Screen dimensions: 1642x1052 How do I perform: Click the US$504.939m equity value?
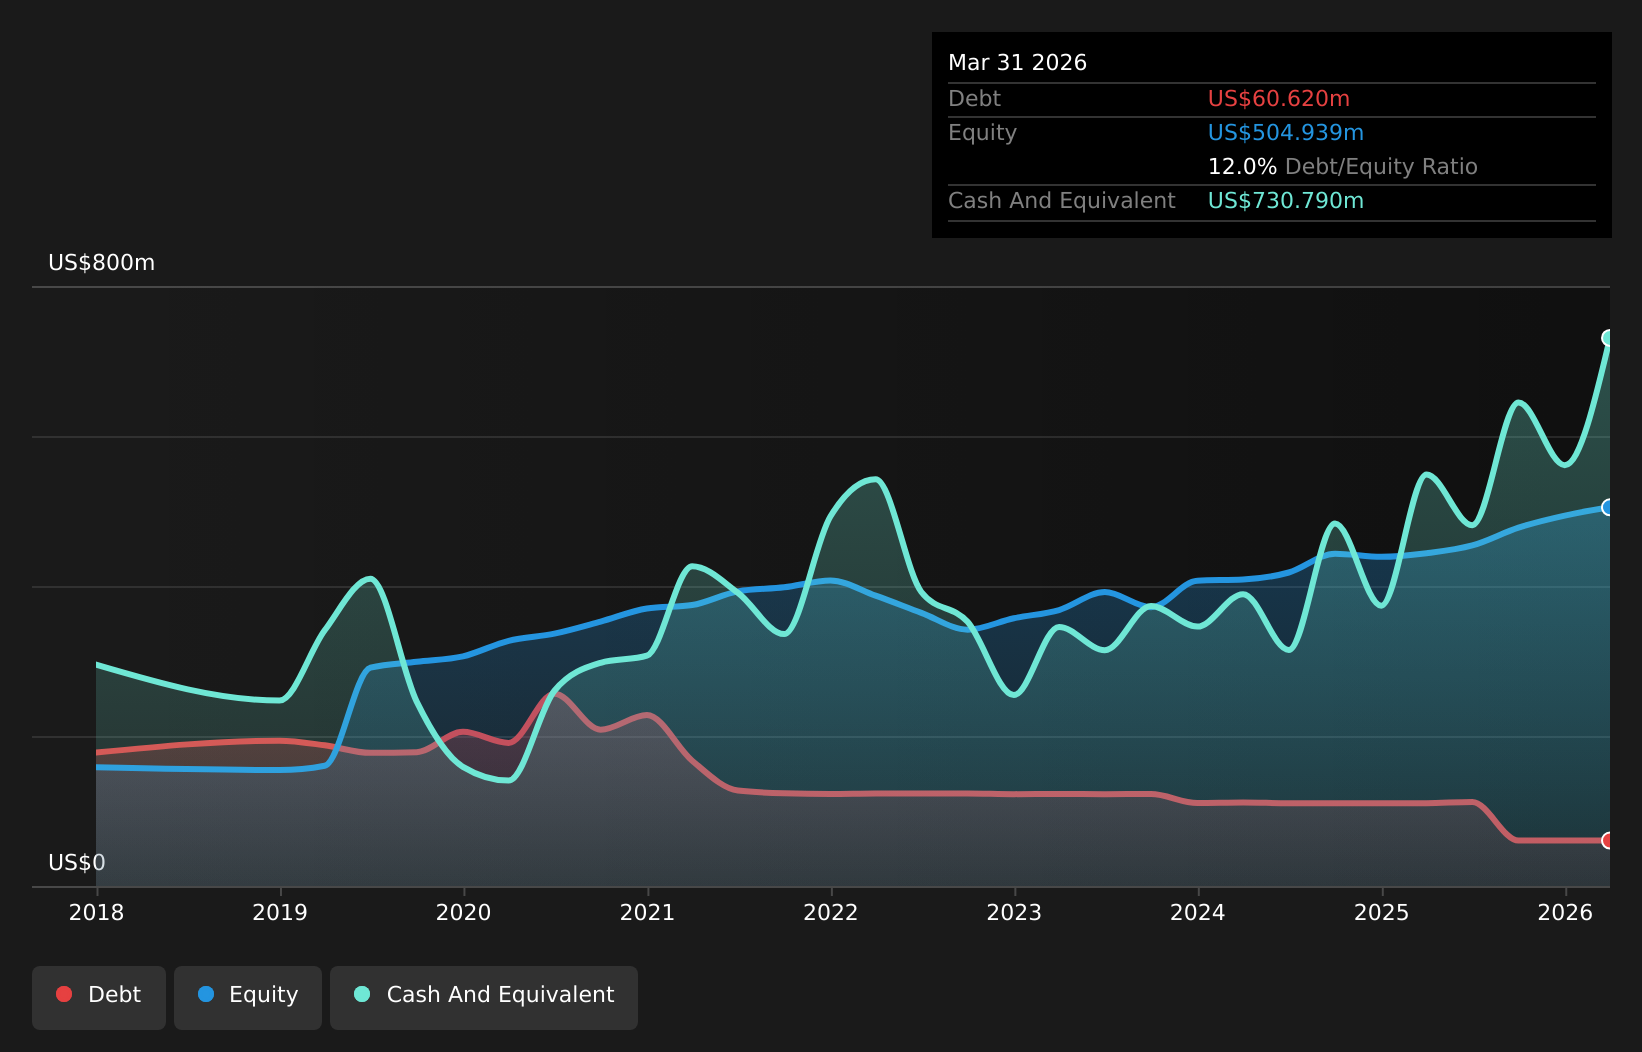tap(1286, 133)
